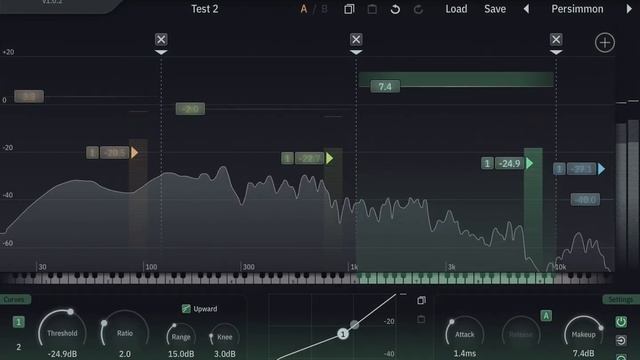Grab the white split handle near 10k
640x360 pixels.
(x=556, y=52)
